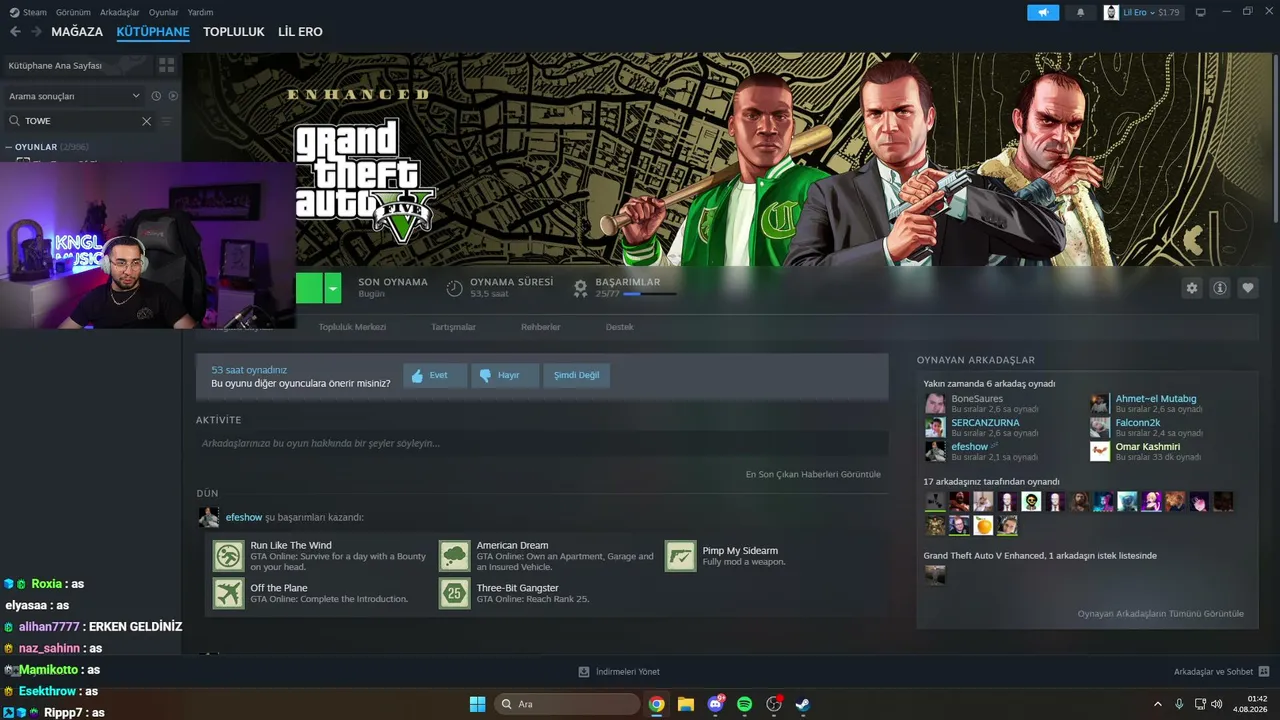Switch to the TOPLULUK tab
This screenshot has width=1280, height=720.
click(x=234, y=32)
